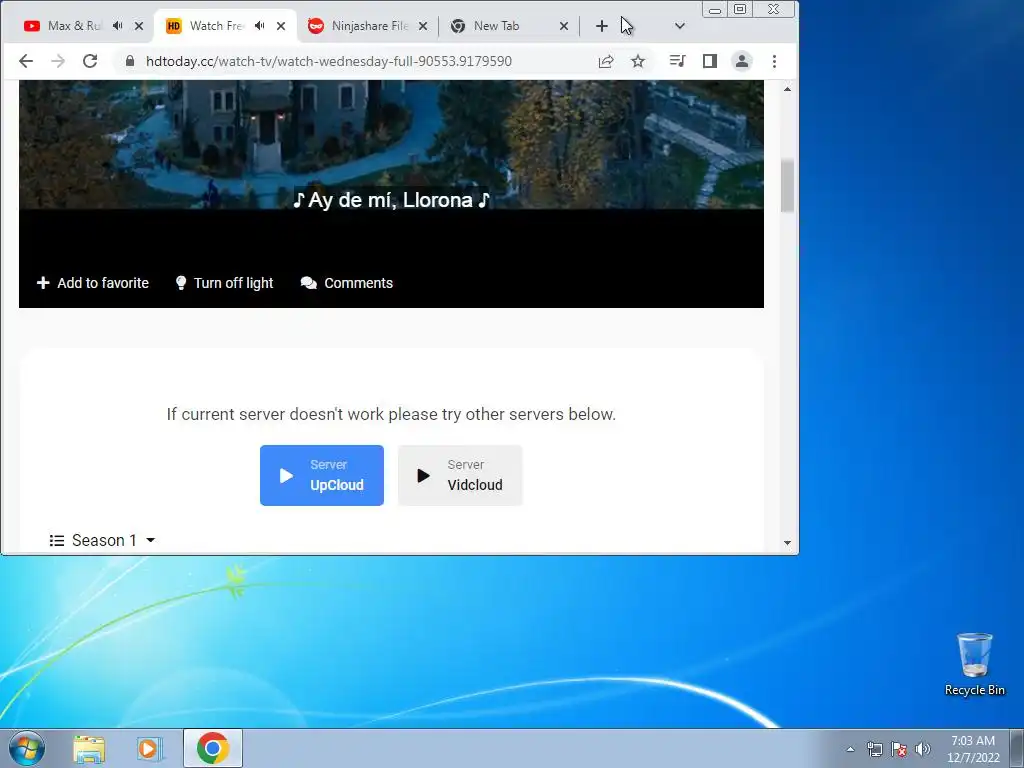This screenshot has width=1024, height=768.
Task: Focus the address bar showing hdtoday.cc URL
Action: (x=328, y=61)
